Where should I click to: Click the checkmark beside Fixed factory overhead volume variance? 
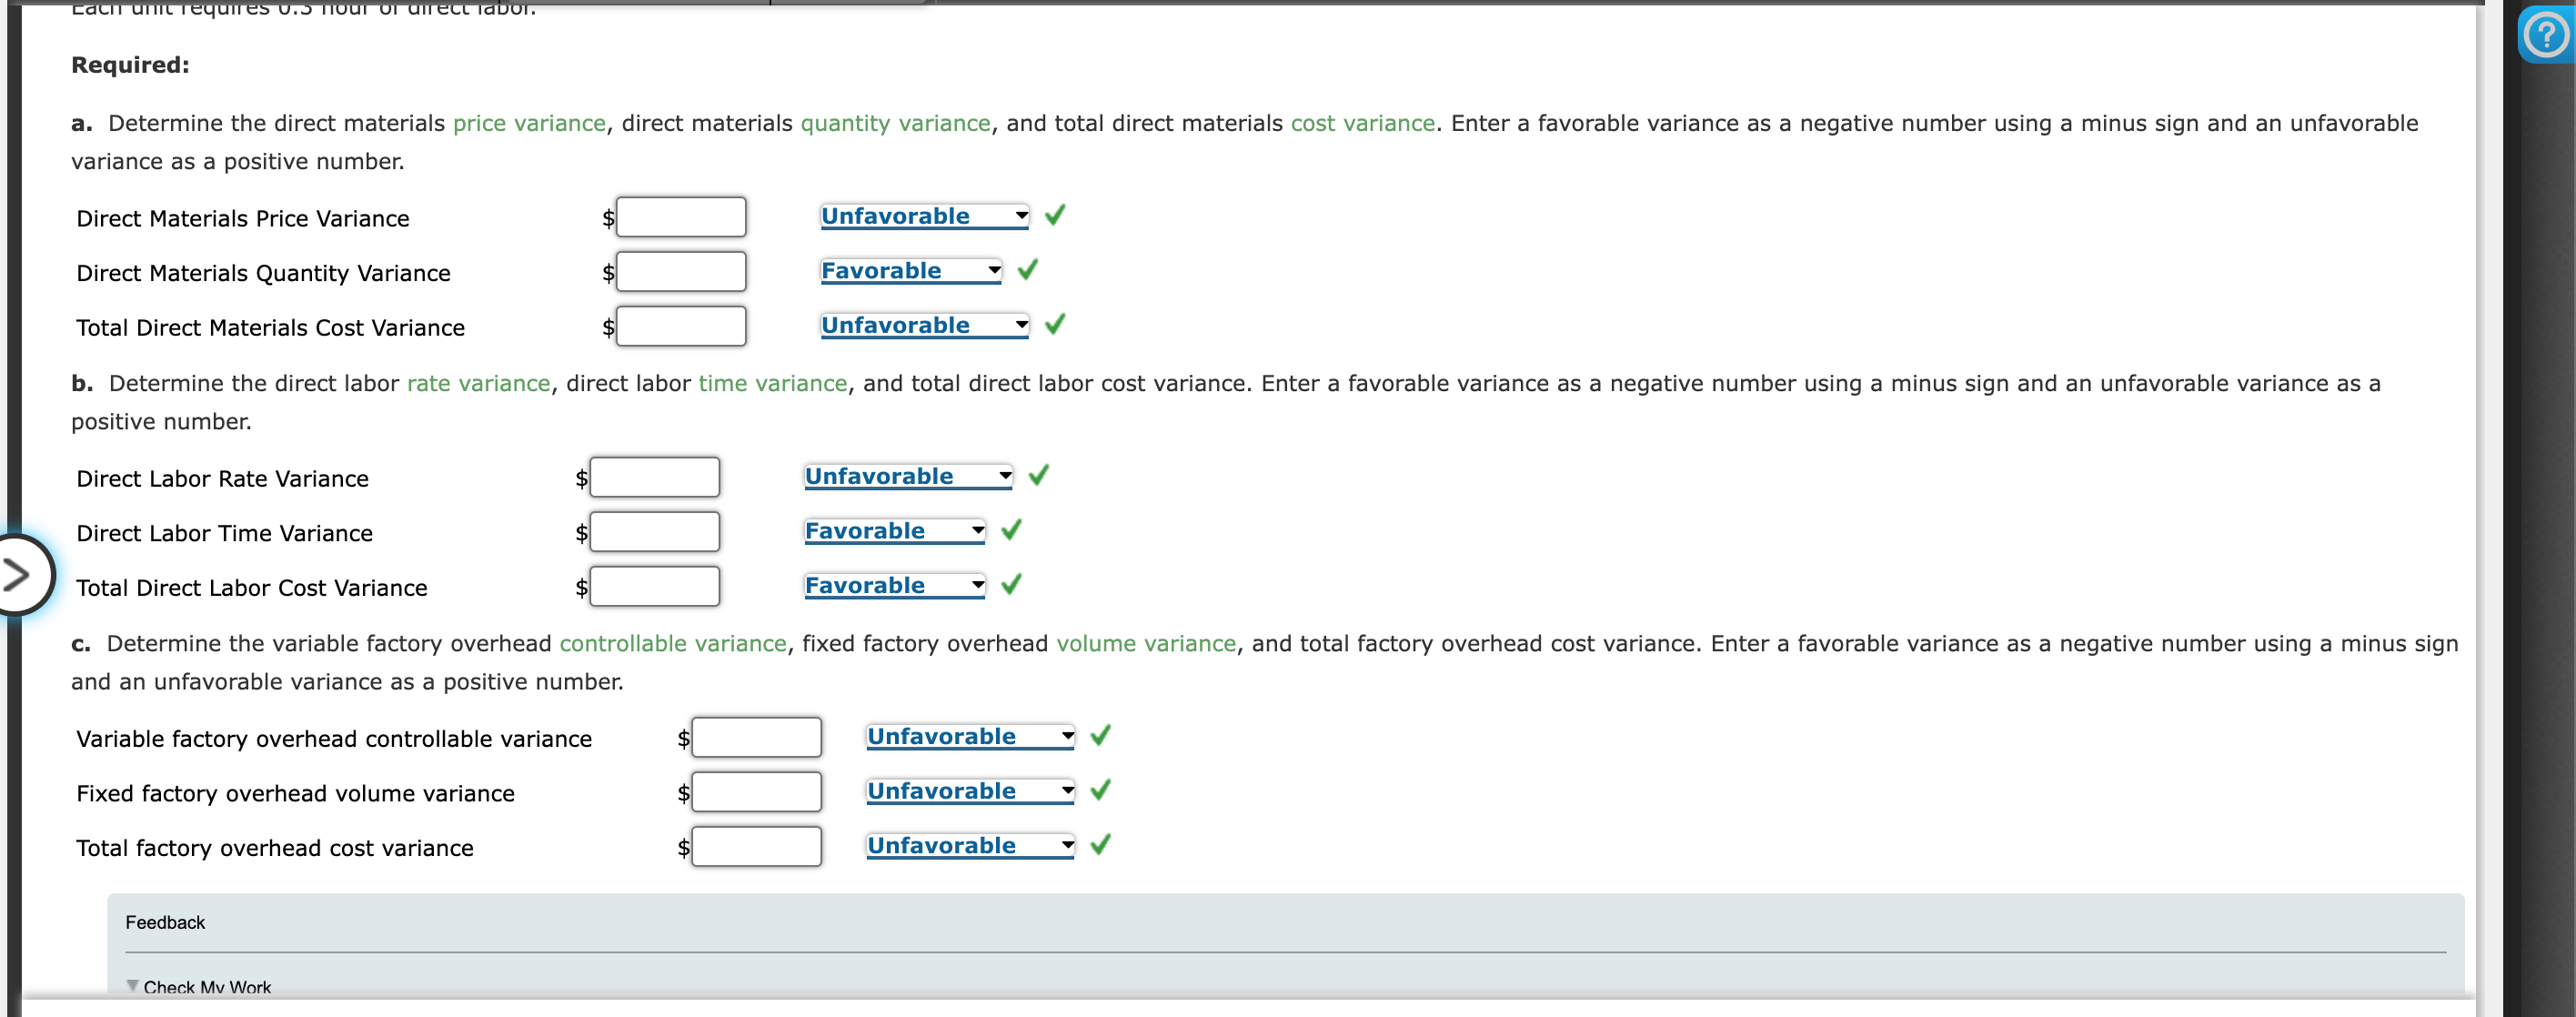pos(1101,789)
